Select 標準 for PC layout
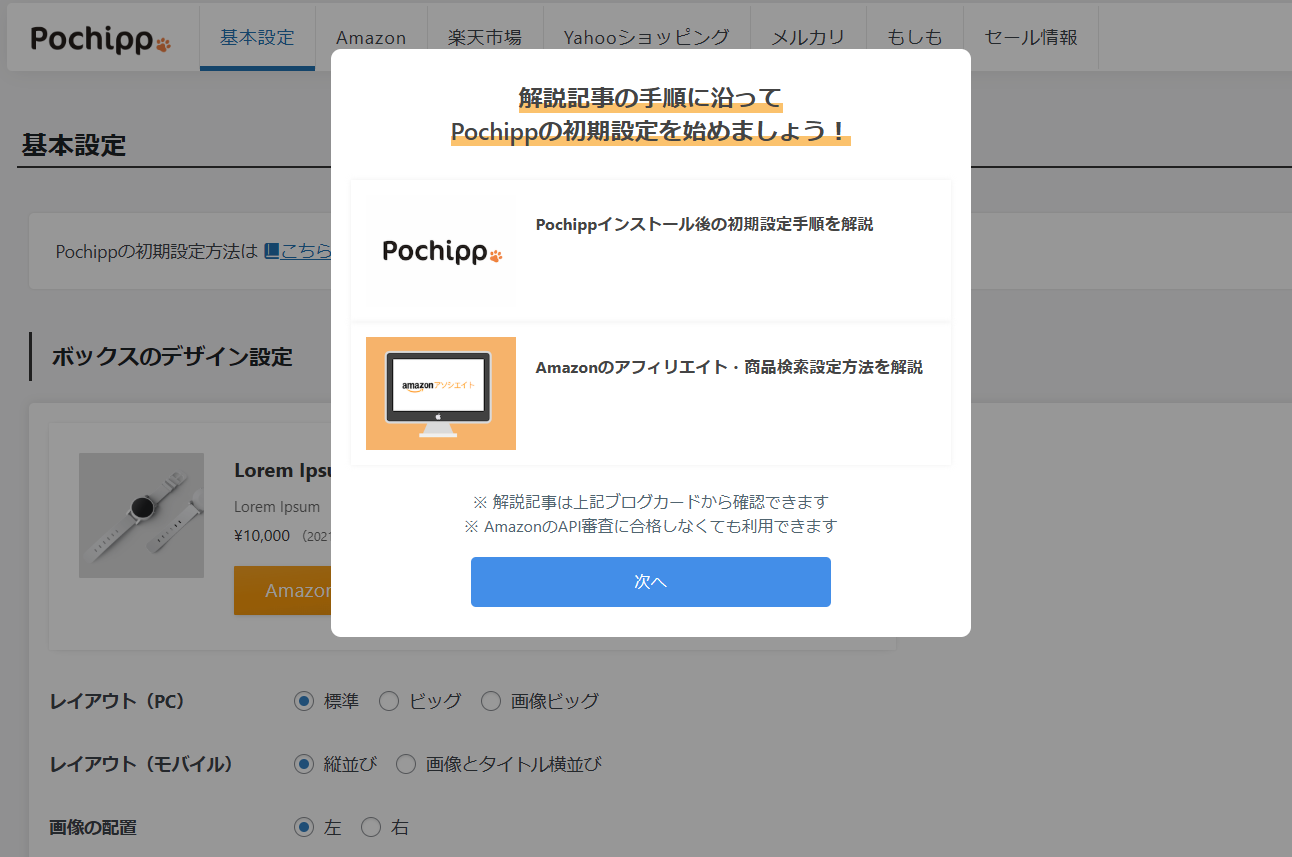The height and width of the screenshot is (857, 1292). pos(304,701)
